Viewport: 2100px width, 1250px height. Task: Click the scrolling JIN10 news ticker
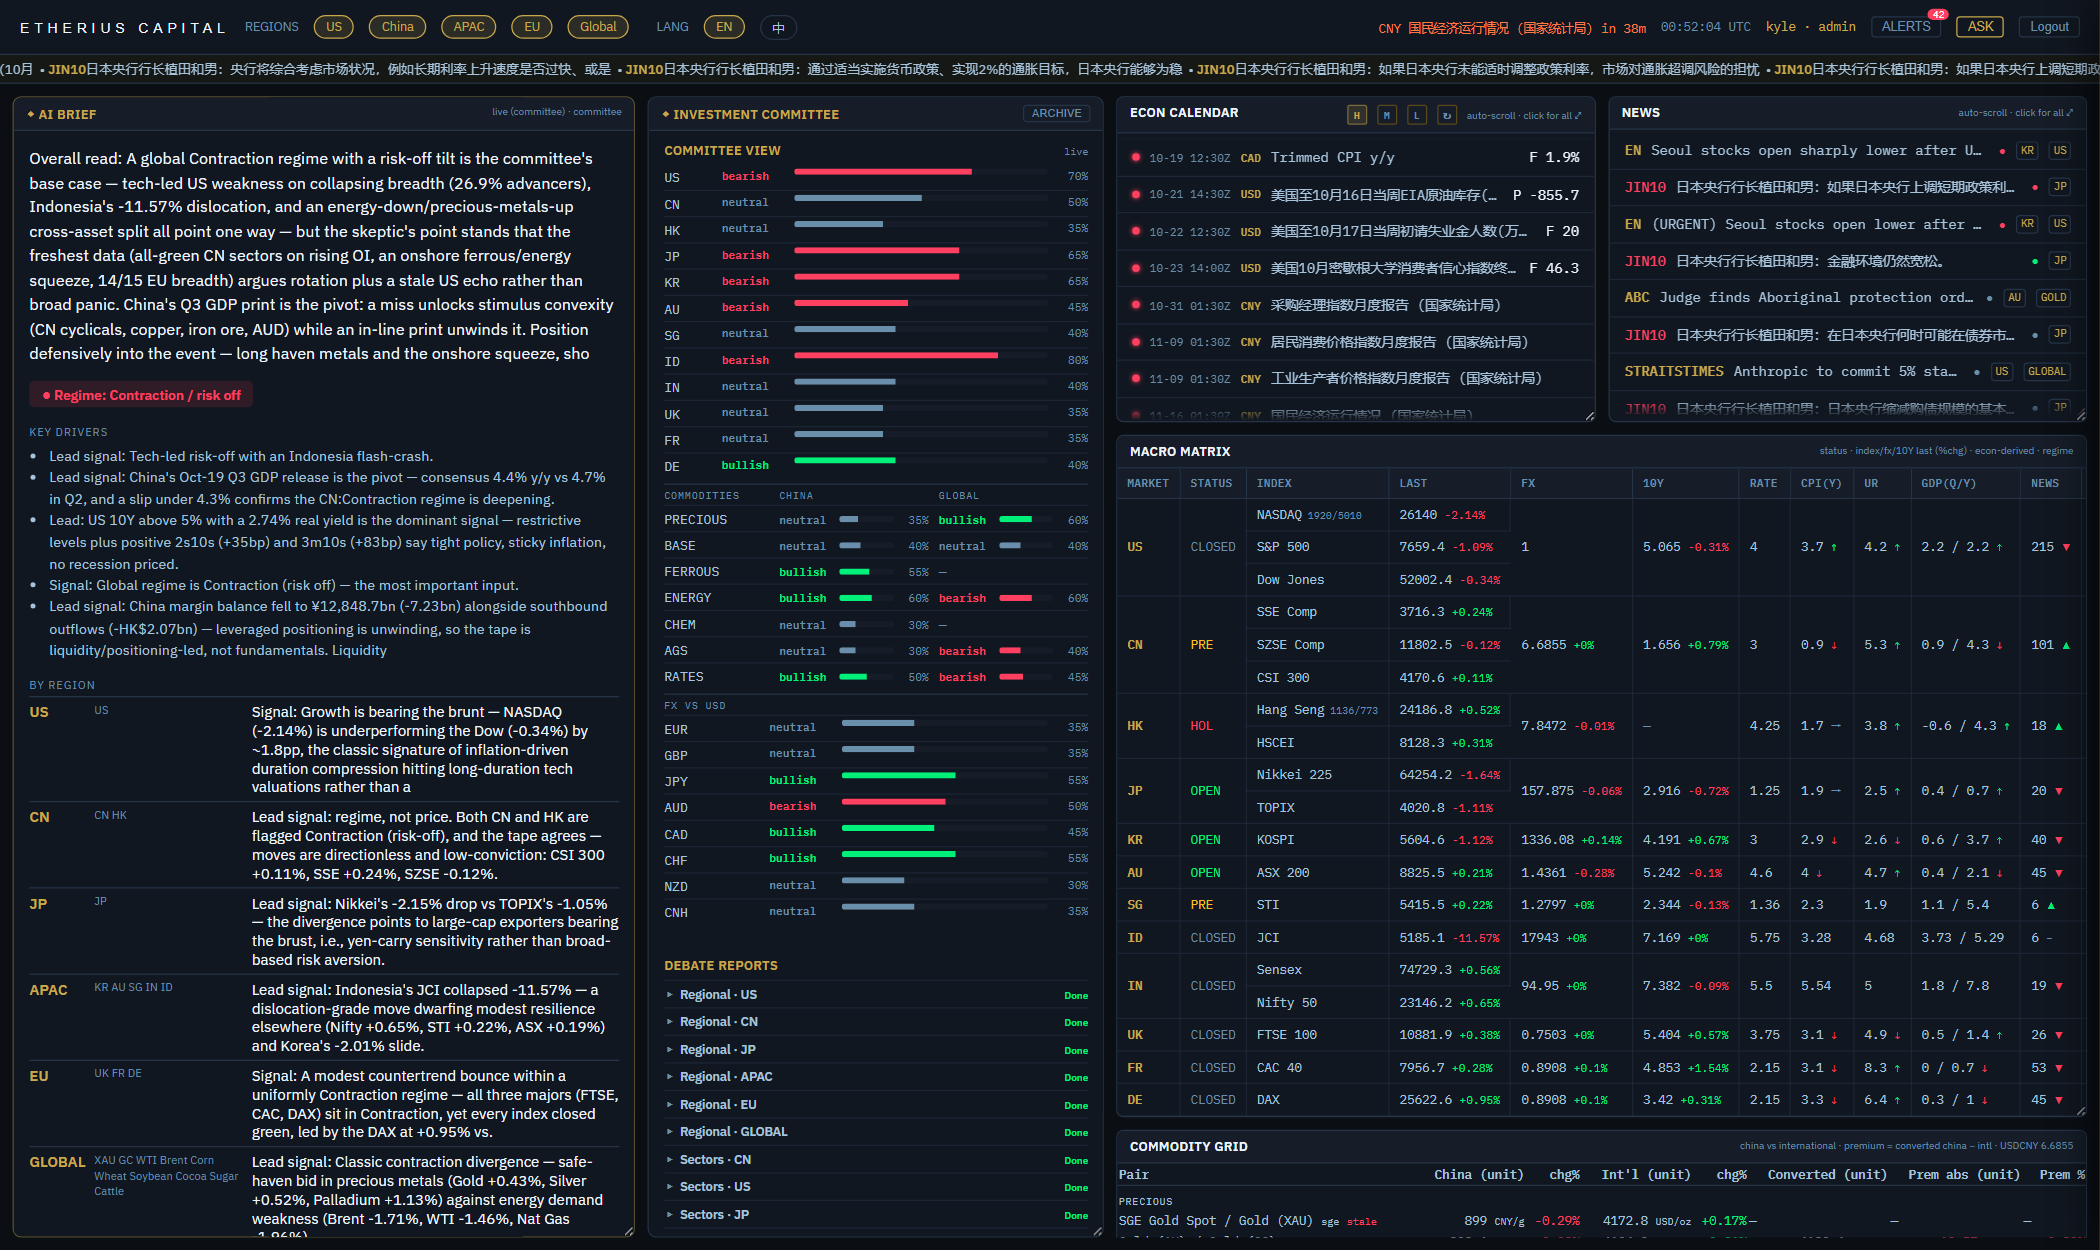point(1050,69)
